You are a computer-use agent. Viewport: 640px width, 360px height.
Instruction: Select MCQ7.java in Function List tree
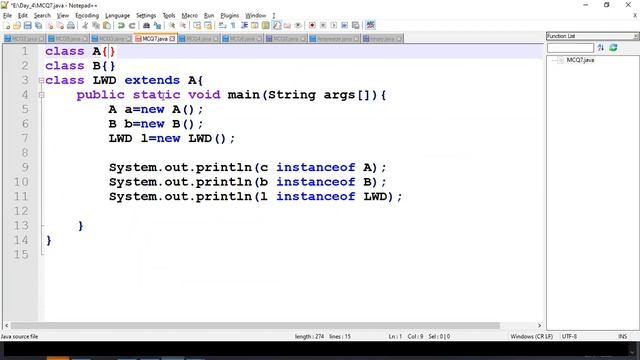580,60
